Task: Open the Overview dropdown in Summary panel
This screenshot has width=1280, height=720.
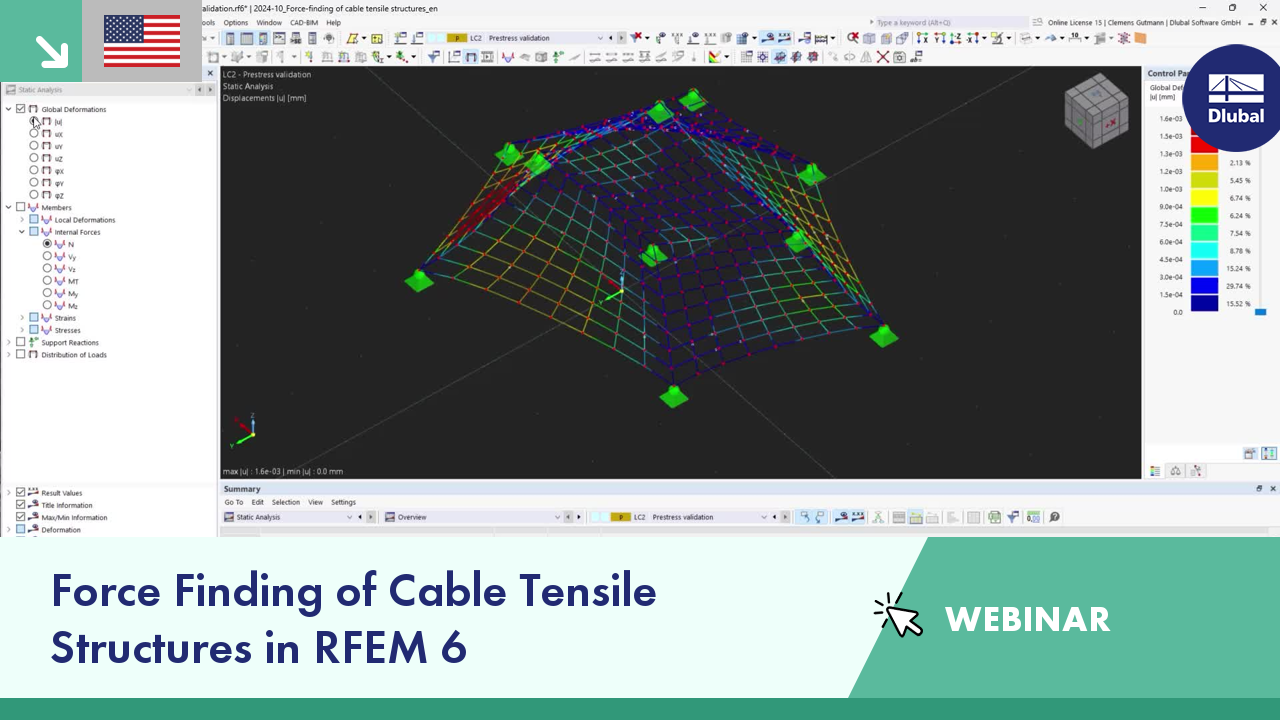Action: pyautogui.click(x=558, y=517)
